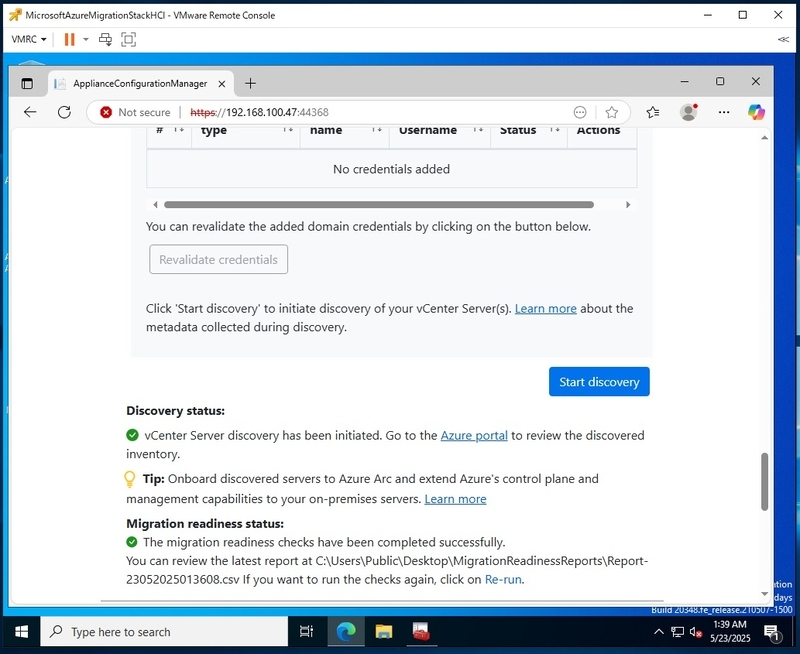The image size is (800, 654).
Task: Add this page to favorites star
Action: (612, 112)
